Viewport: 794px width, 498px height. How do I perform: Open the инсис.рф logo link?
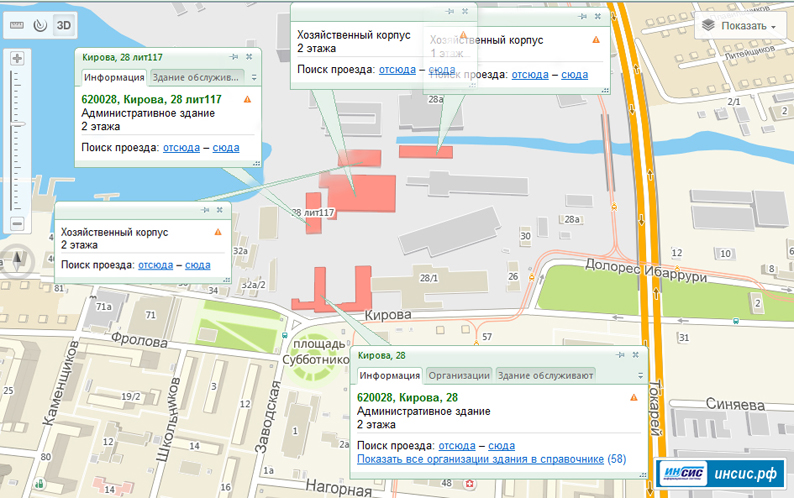point(720,473)
